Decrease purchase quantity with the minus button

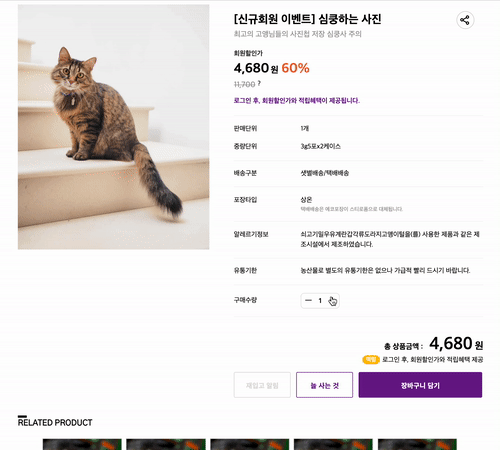coord(308,301)
